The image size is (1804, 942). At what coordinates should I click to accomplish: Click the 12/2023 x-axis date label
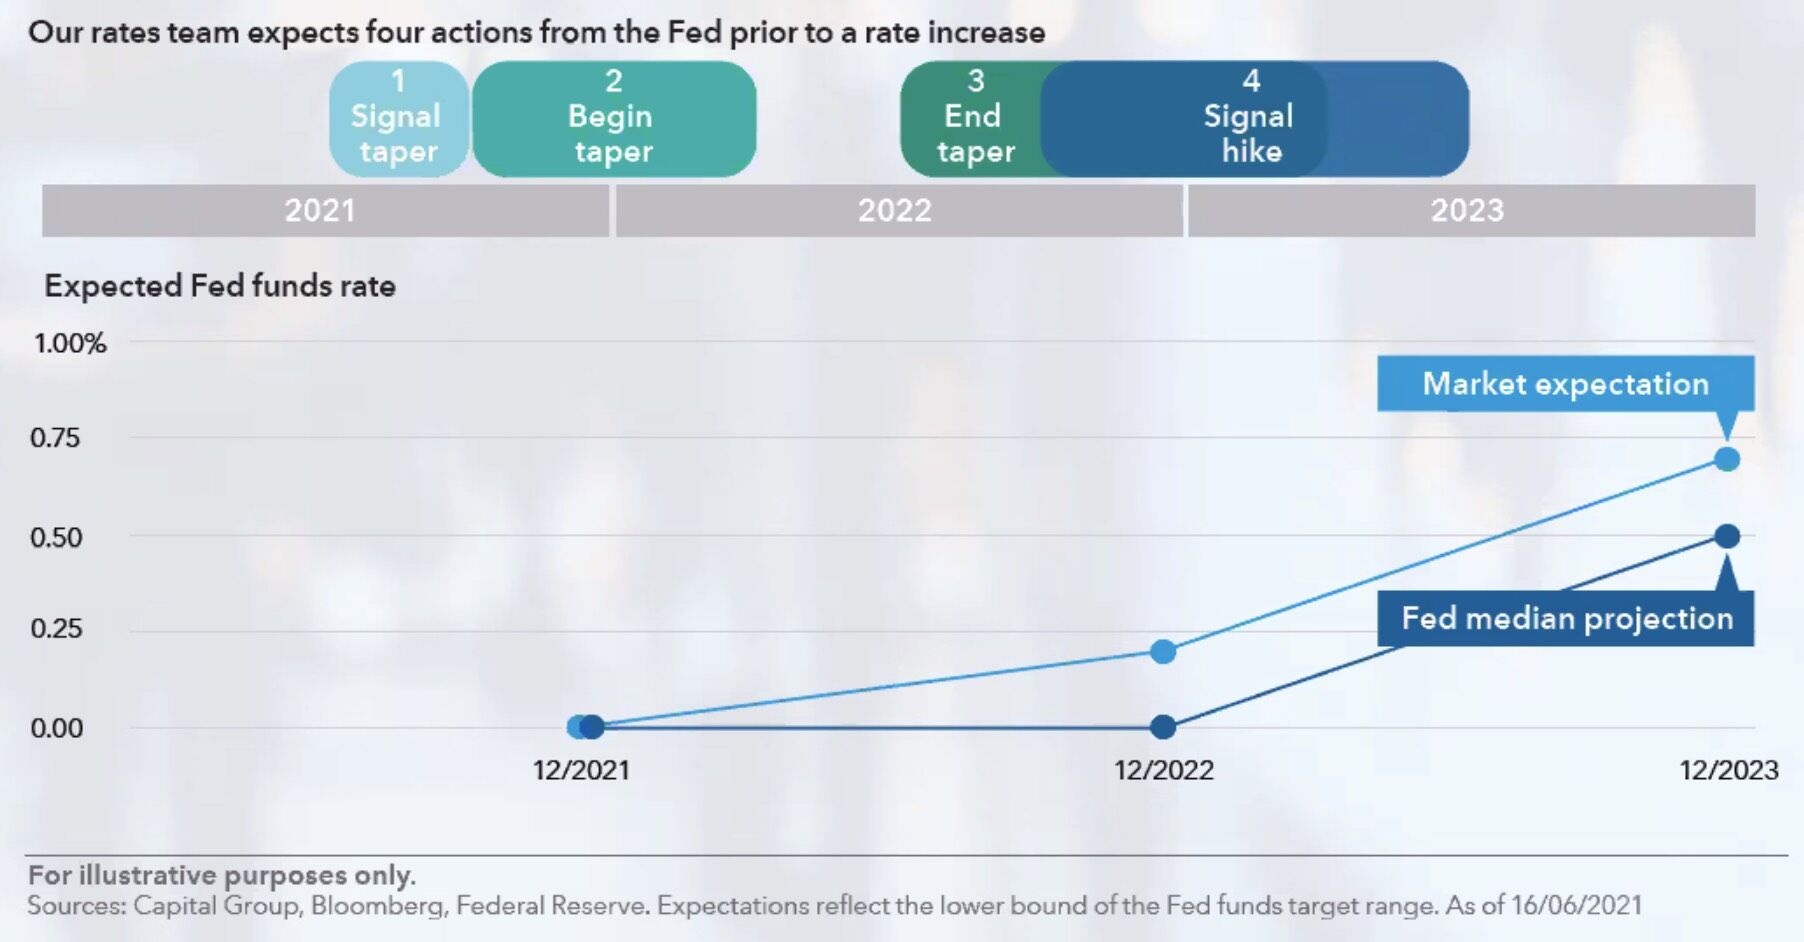tap(1728, 770)
